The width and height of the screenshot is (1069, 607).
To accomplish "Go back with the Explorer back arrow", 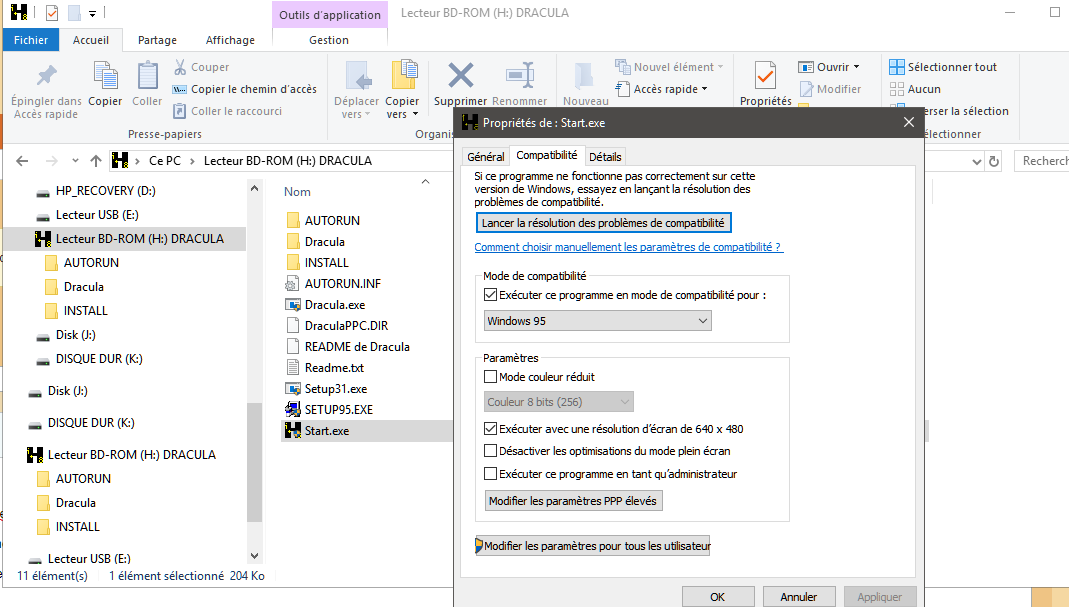I will (x=22, y=161).
